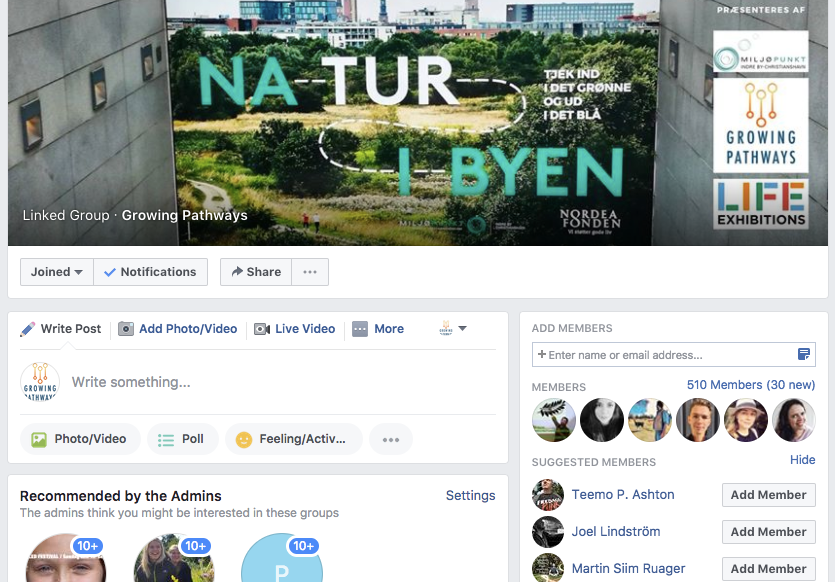Toggle group Notifications button

pos(151,272)
